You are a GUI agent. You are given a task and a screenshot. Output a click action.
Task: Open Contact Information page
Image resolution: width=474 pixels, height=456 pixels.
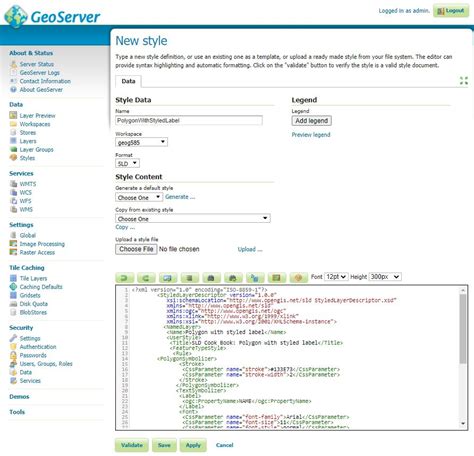(45, 81)
